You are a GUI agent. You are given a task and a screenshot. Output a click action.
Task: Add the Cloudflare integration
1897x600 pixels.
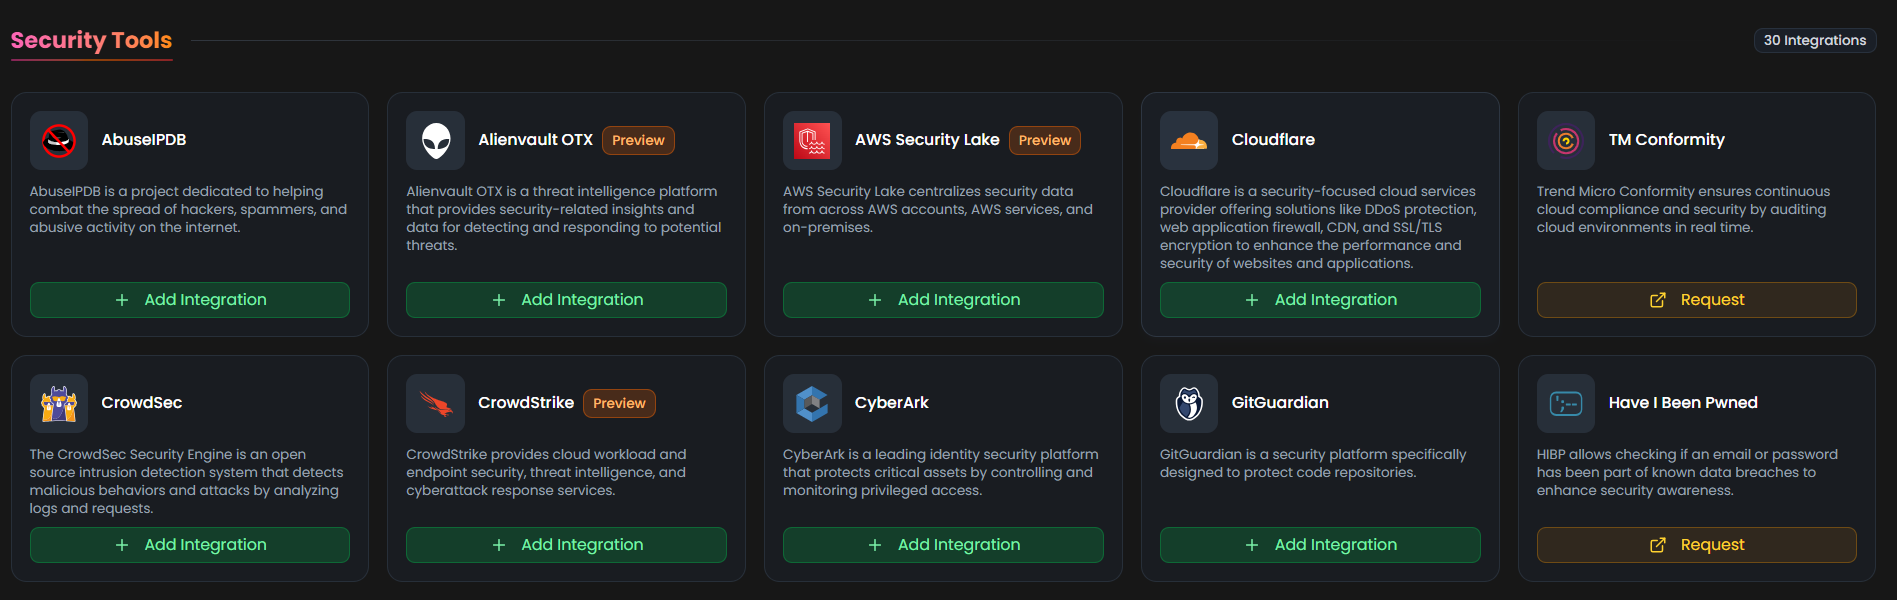coord(1320,300)
